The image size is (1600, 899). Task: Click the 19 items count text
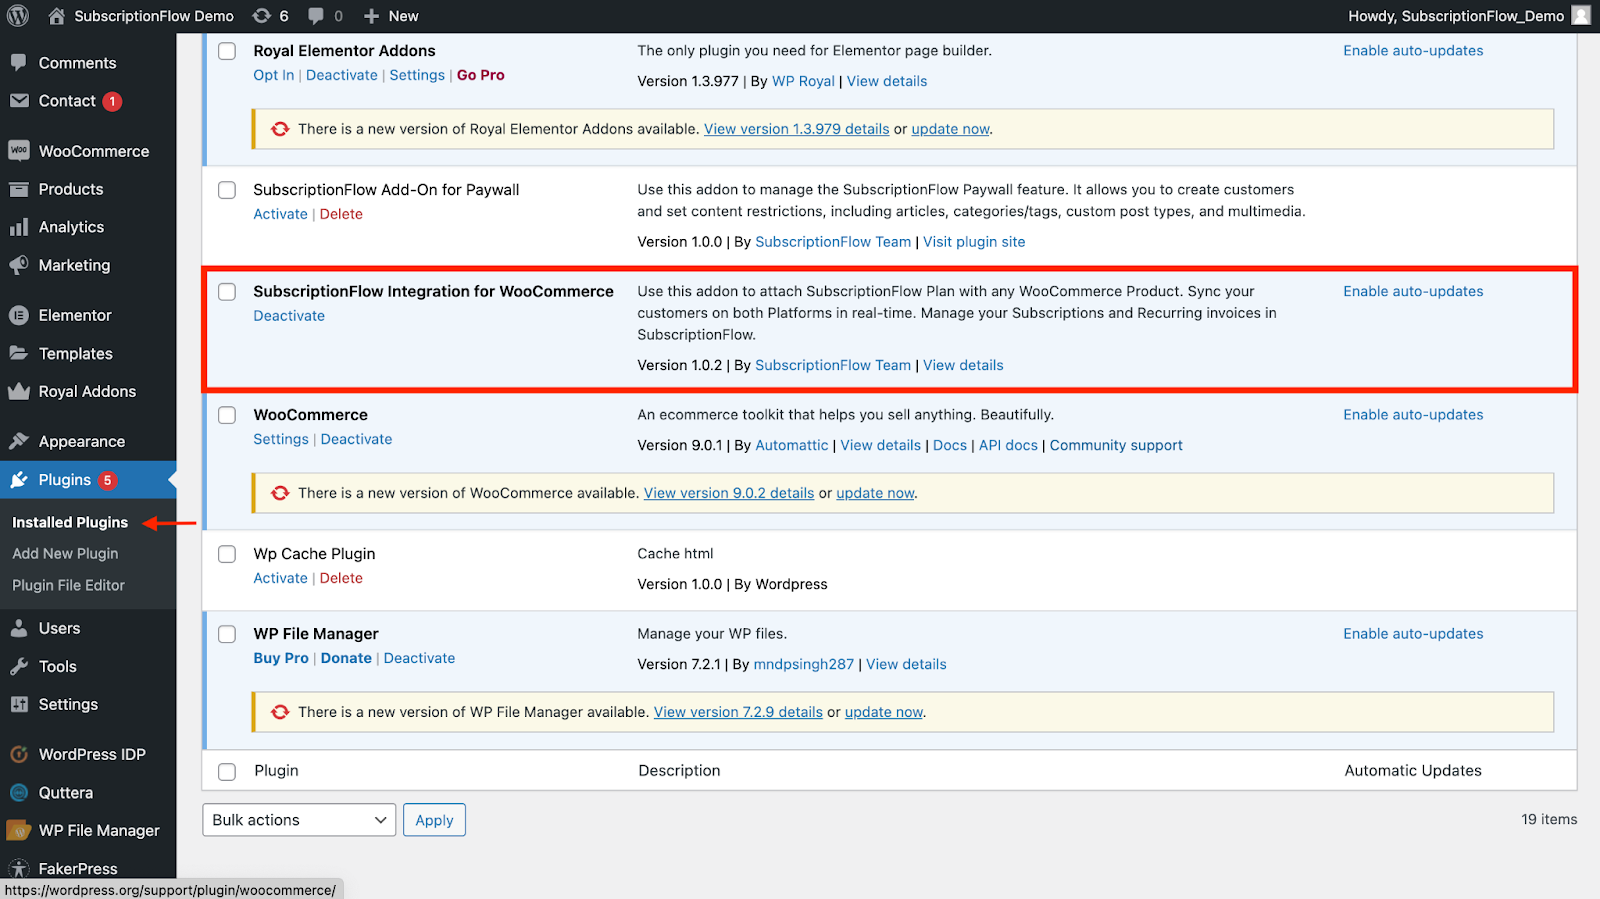[x=1549, y=819]
